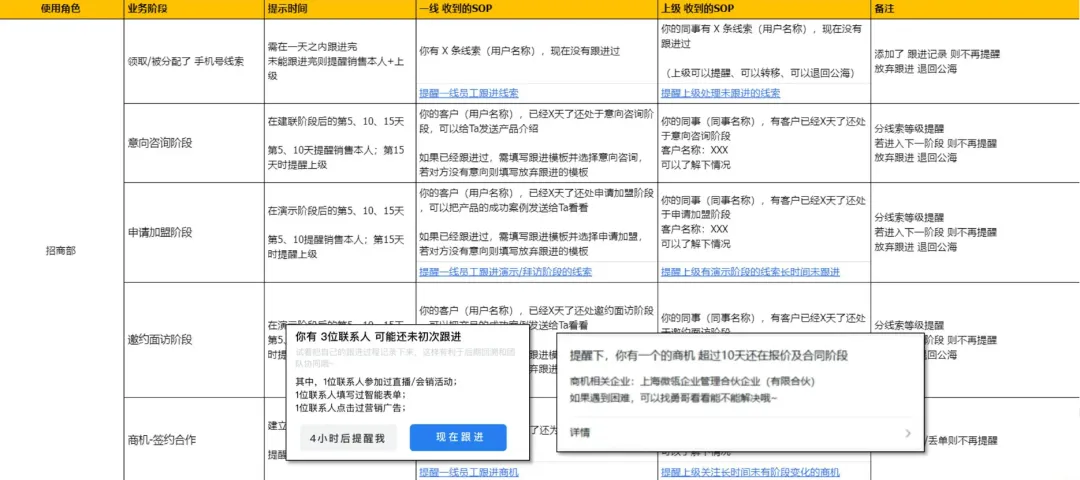Select the 商机-签约合作 stage cell
Screen dimensions: 1080x480
pos(162,439)
